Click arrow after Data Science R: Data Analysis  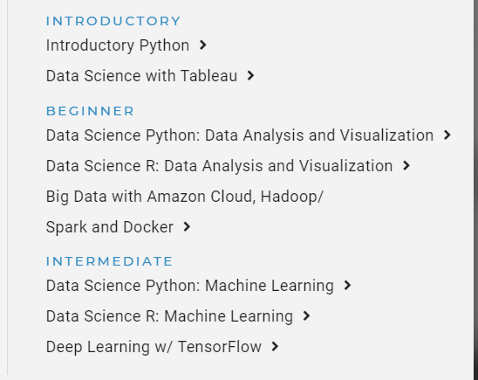tap(406, 166)
